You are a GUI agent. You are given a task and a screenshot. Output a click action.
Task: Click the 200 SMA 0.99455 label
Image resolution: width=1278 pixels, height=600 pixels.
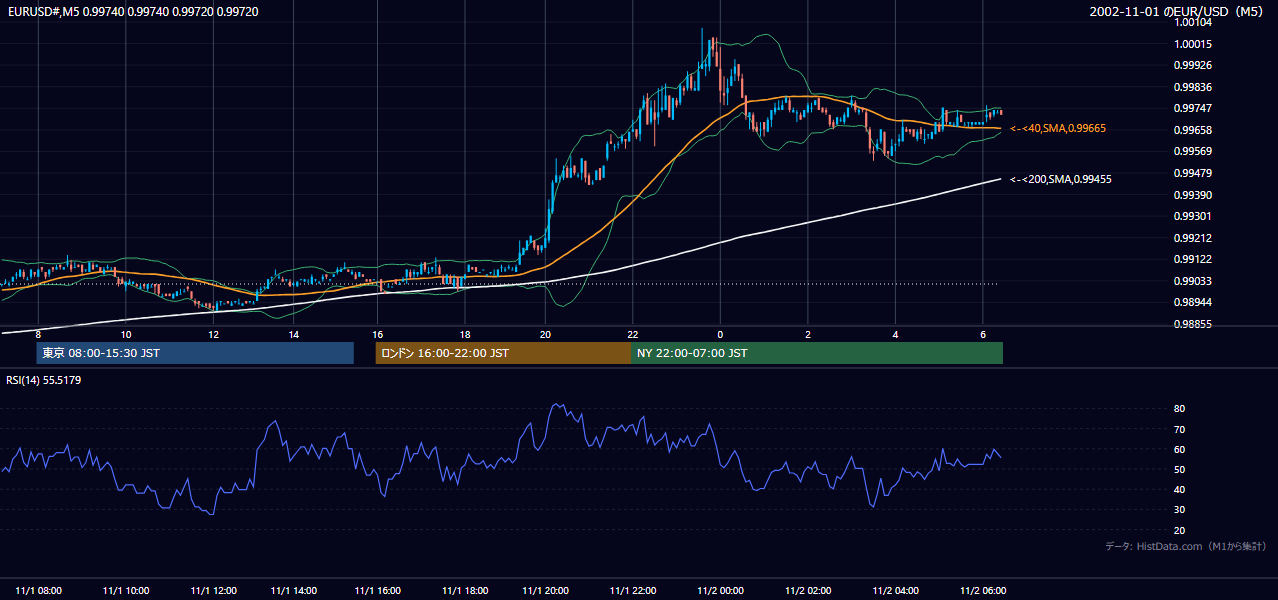pos(1061,179)
